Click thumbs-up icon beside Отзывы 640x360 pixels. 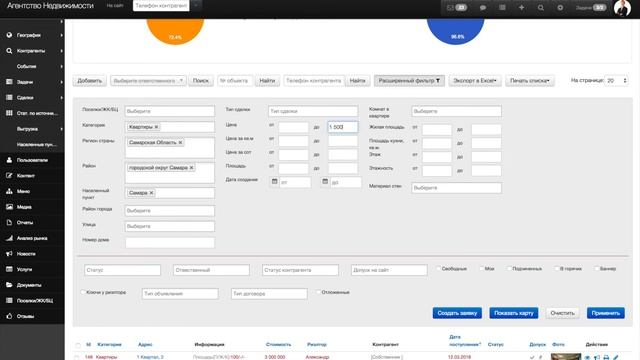[x=9, y=316]
